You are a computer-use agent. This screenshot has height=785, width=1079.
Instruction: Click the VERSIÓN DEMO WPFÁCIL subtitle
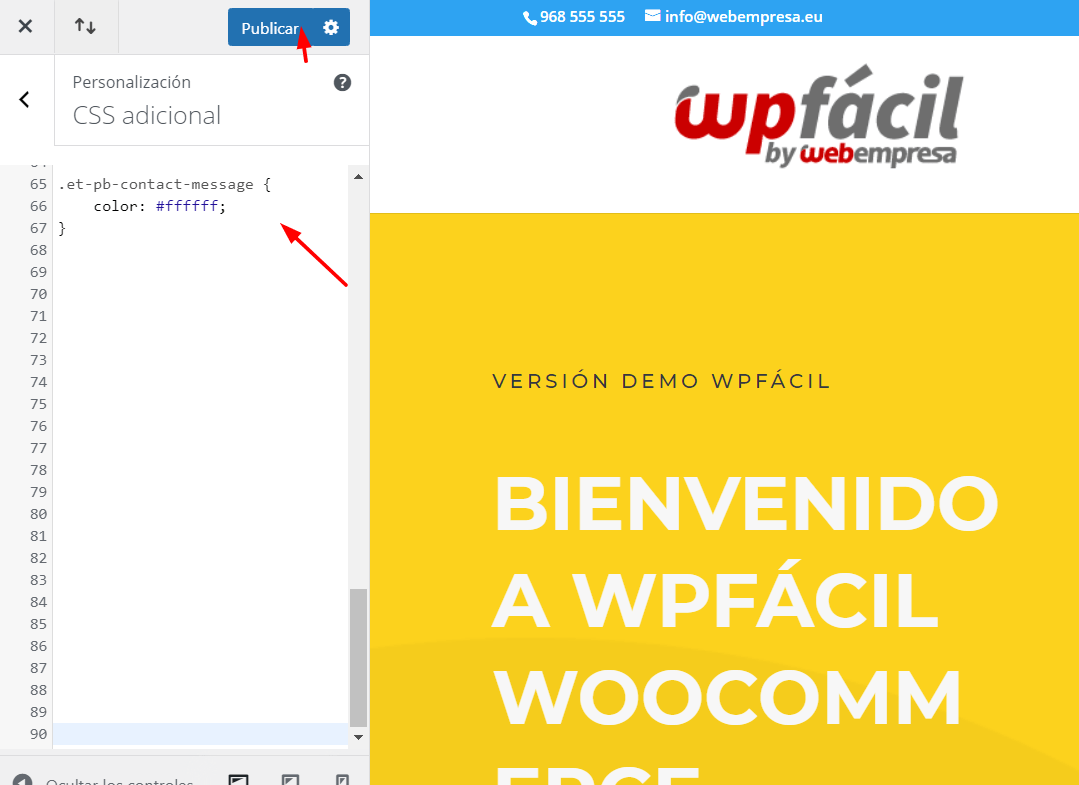coord(661,381)
